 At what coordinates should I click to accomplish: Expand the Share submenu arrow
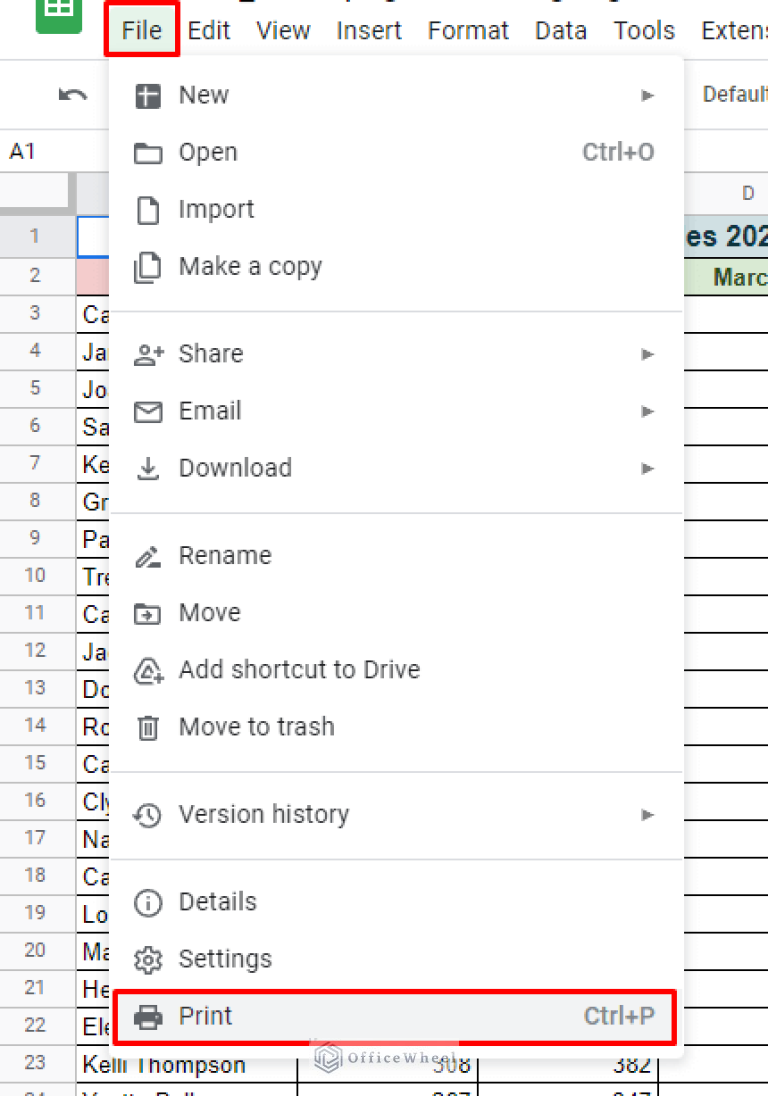[648, 354]
